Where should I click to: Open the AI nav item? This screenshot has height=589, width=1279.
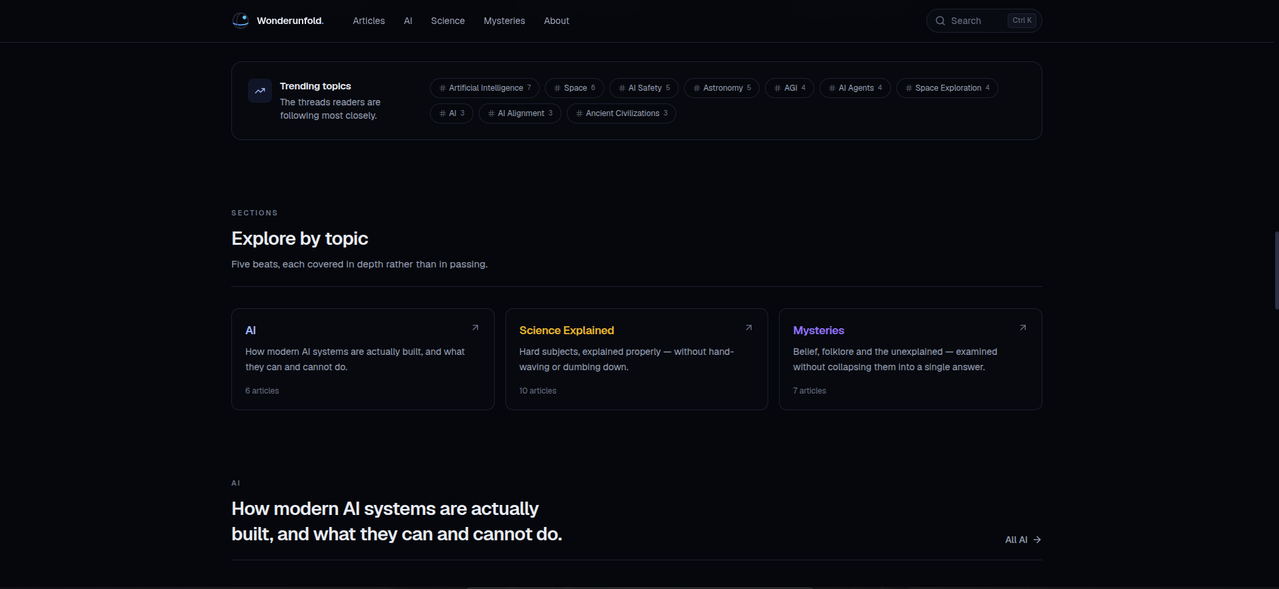pos(408,21)
